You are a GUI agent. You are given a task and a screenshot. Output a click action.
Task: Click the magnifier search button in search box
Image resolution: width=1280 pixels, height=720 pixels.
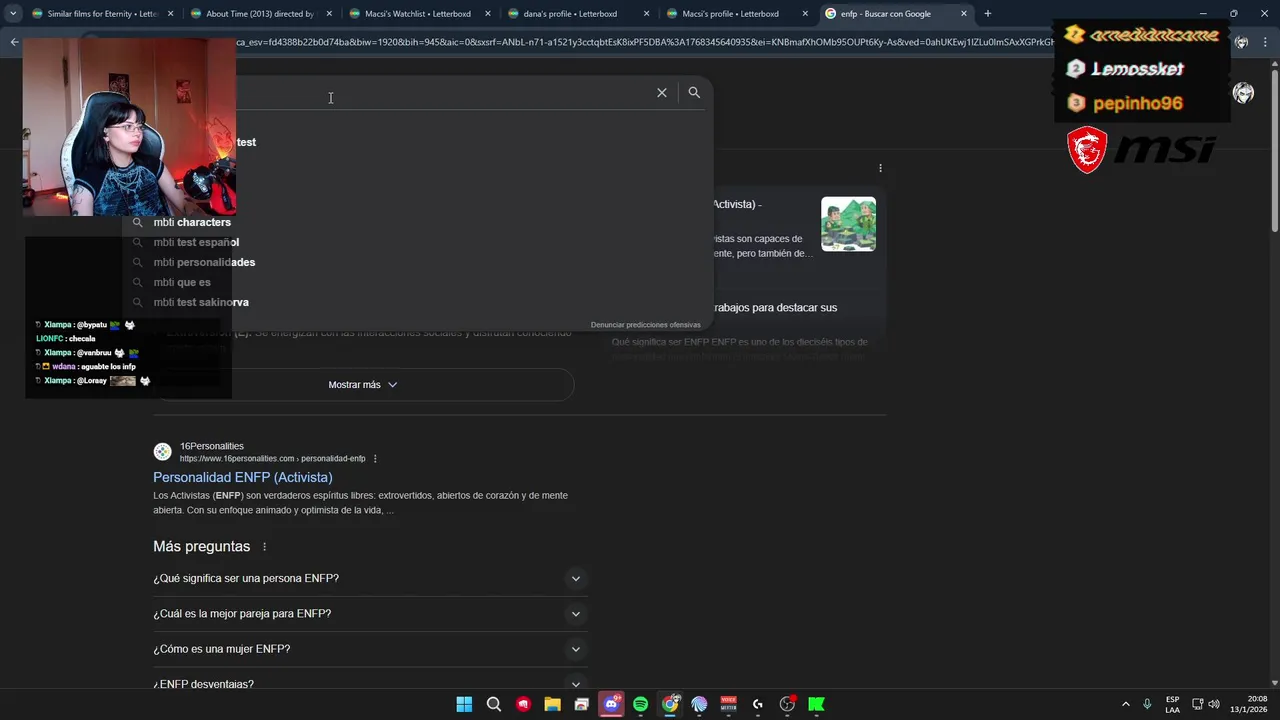click(x=694, y=92)
